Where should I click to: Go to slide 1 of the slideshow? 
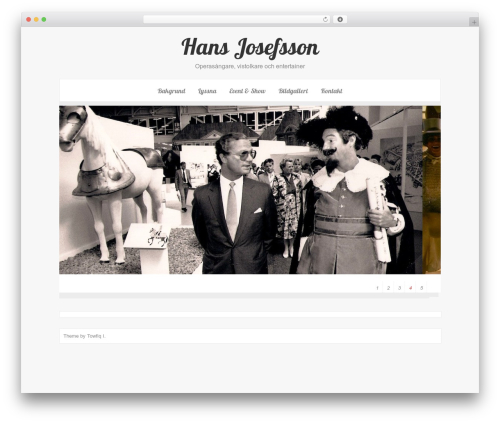pos(377,288)
